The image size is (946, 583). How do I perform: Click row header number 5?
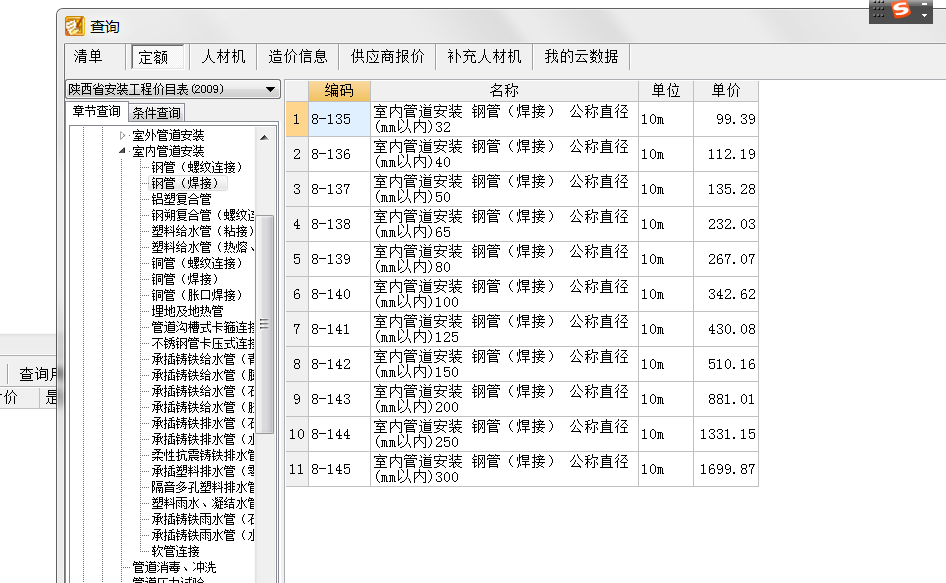click(297, 259)
